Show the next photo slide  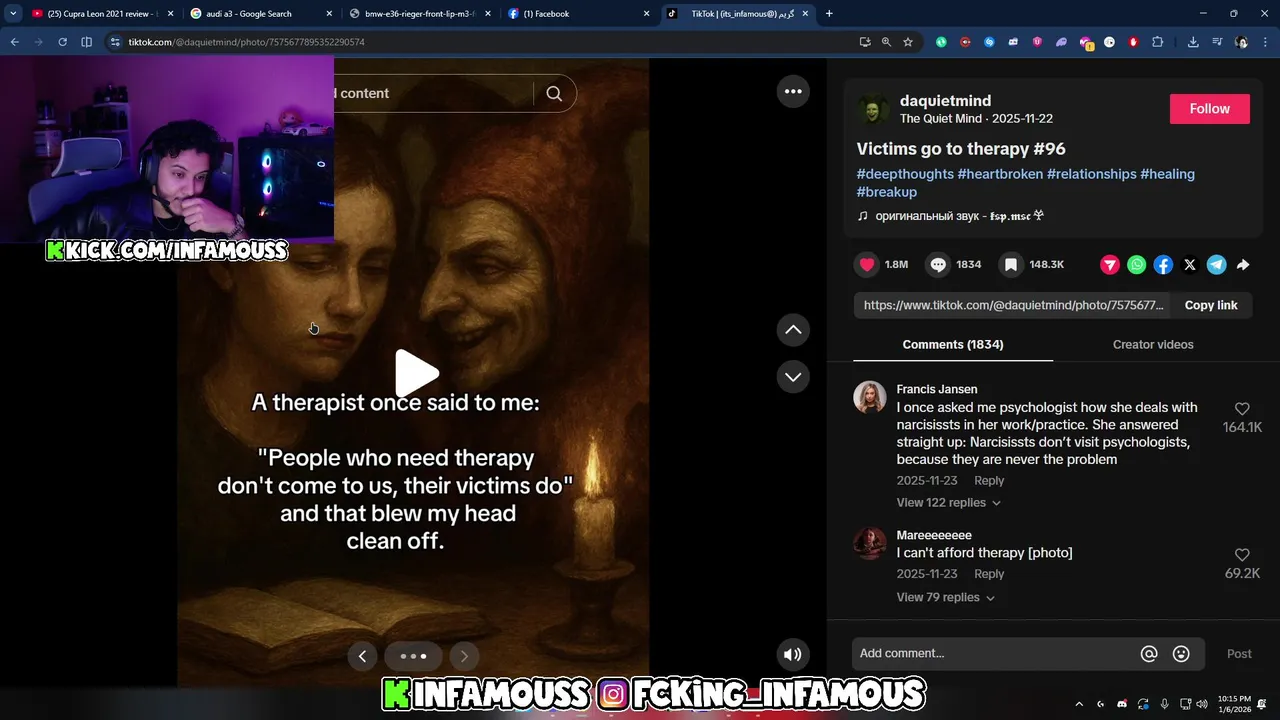pyautogui.click(x=463, y=656)
